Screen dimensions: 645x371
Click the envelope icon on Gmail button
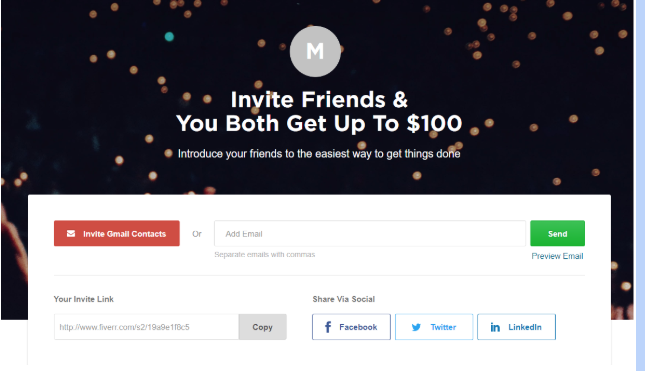click(71, 234)
